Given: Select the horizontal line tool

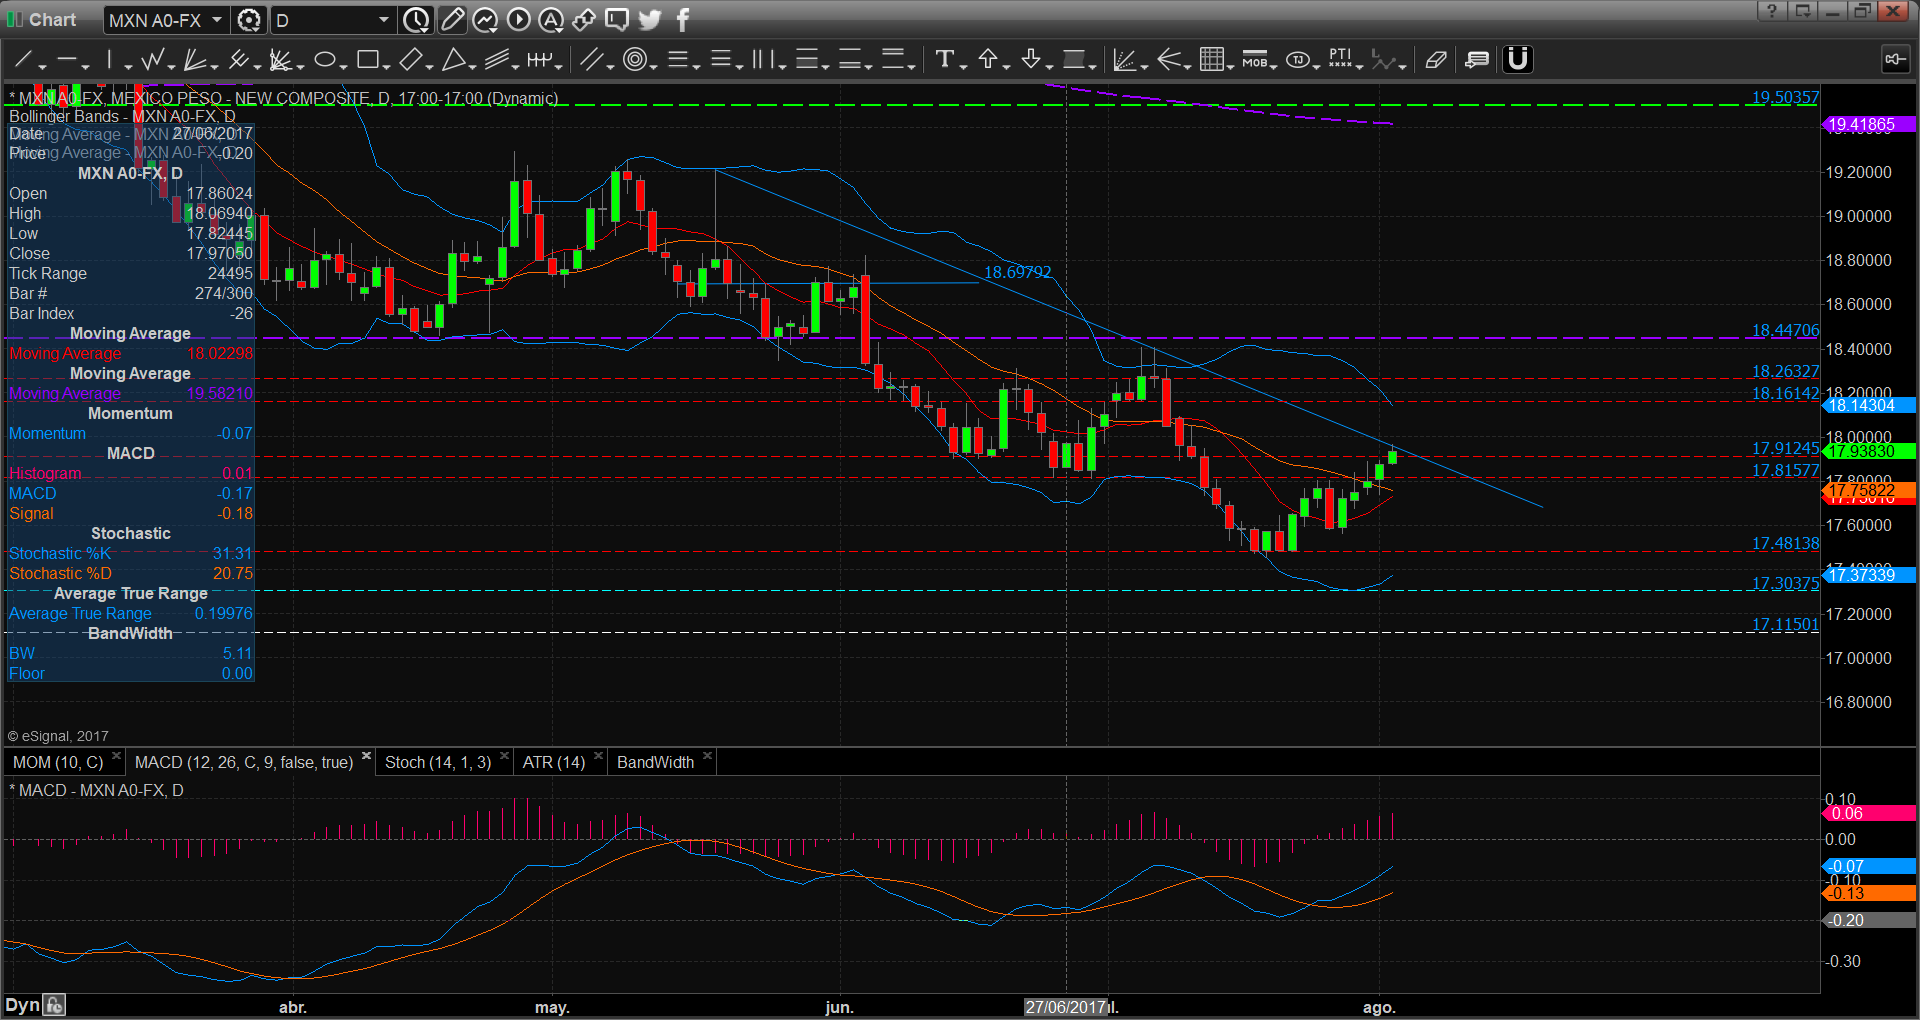Looking at the screenshot, I should 67,60.
